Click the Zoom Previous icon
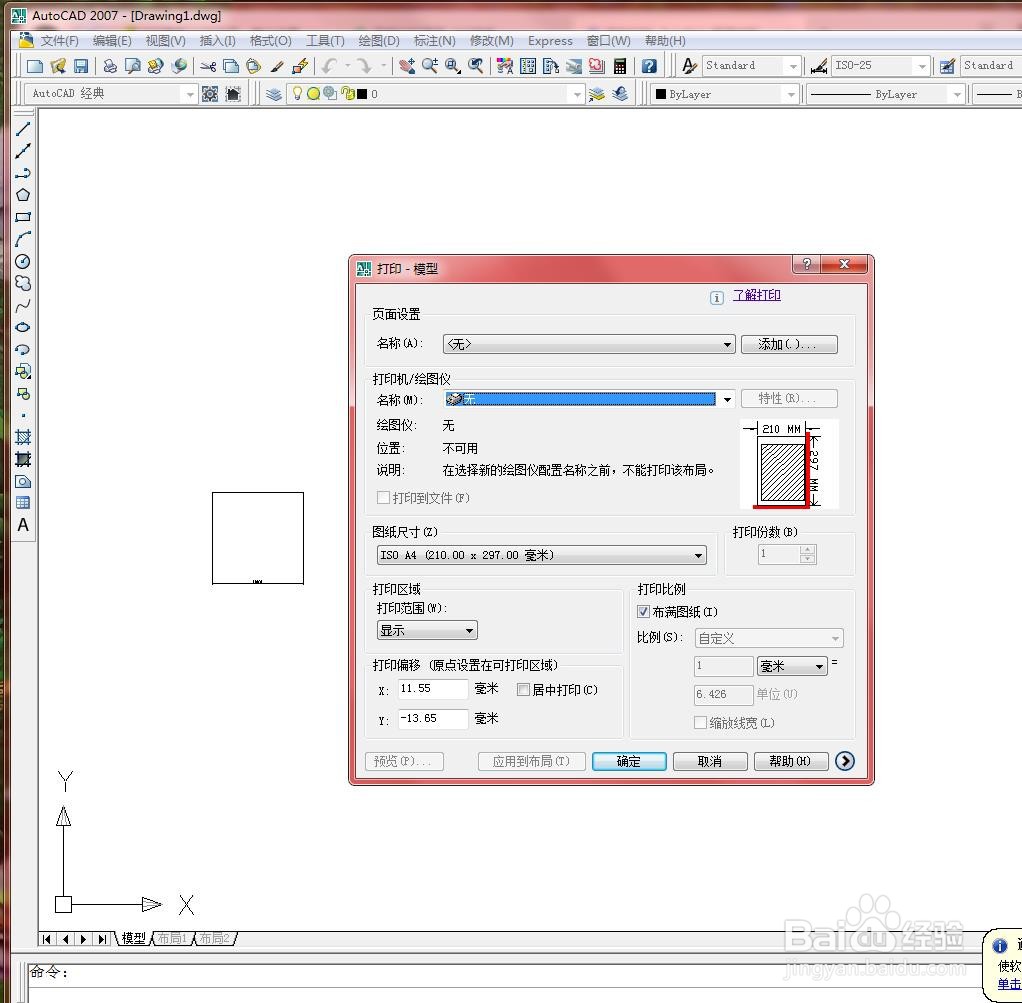1022x1003 pixels. click(476, 66)
